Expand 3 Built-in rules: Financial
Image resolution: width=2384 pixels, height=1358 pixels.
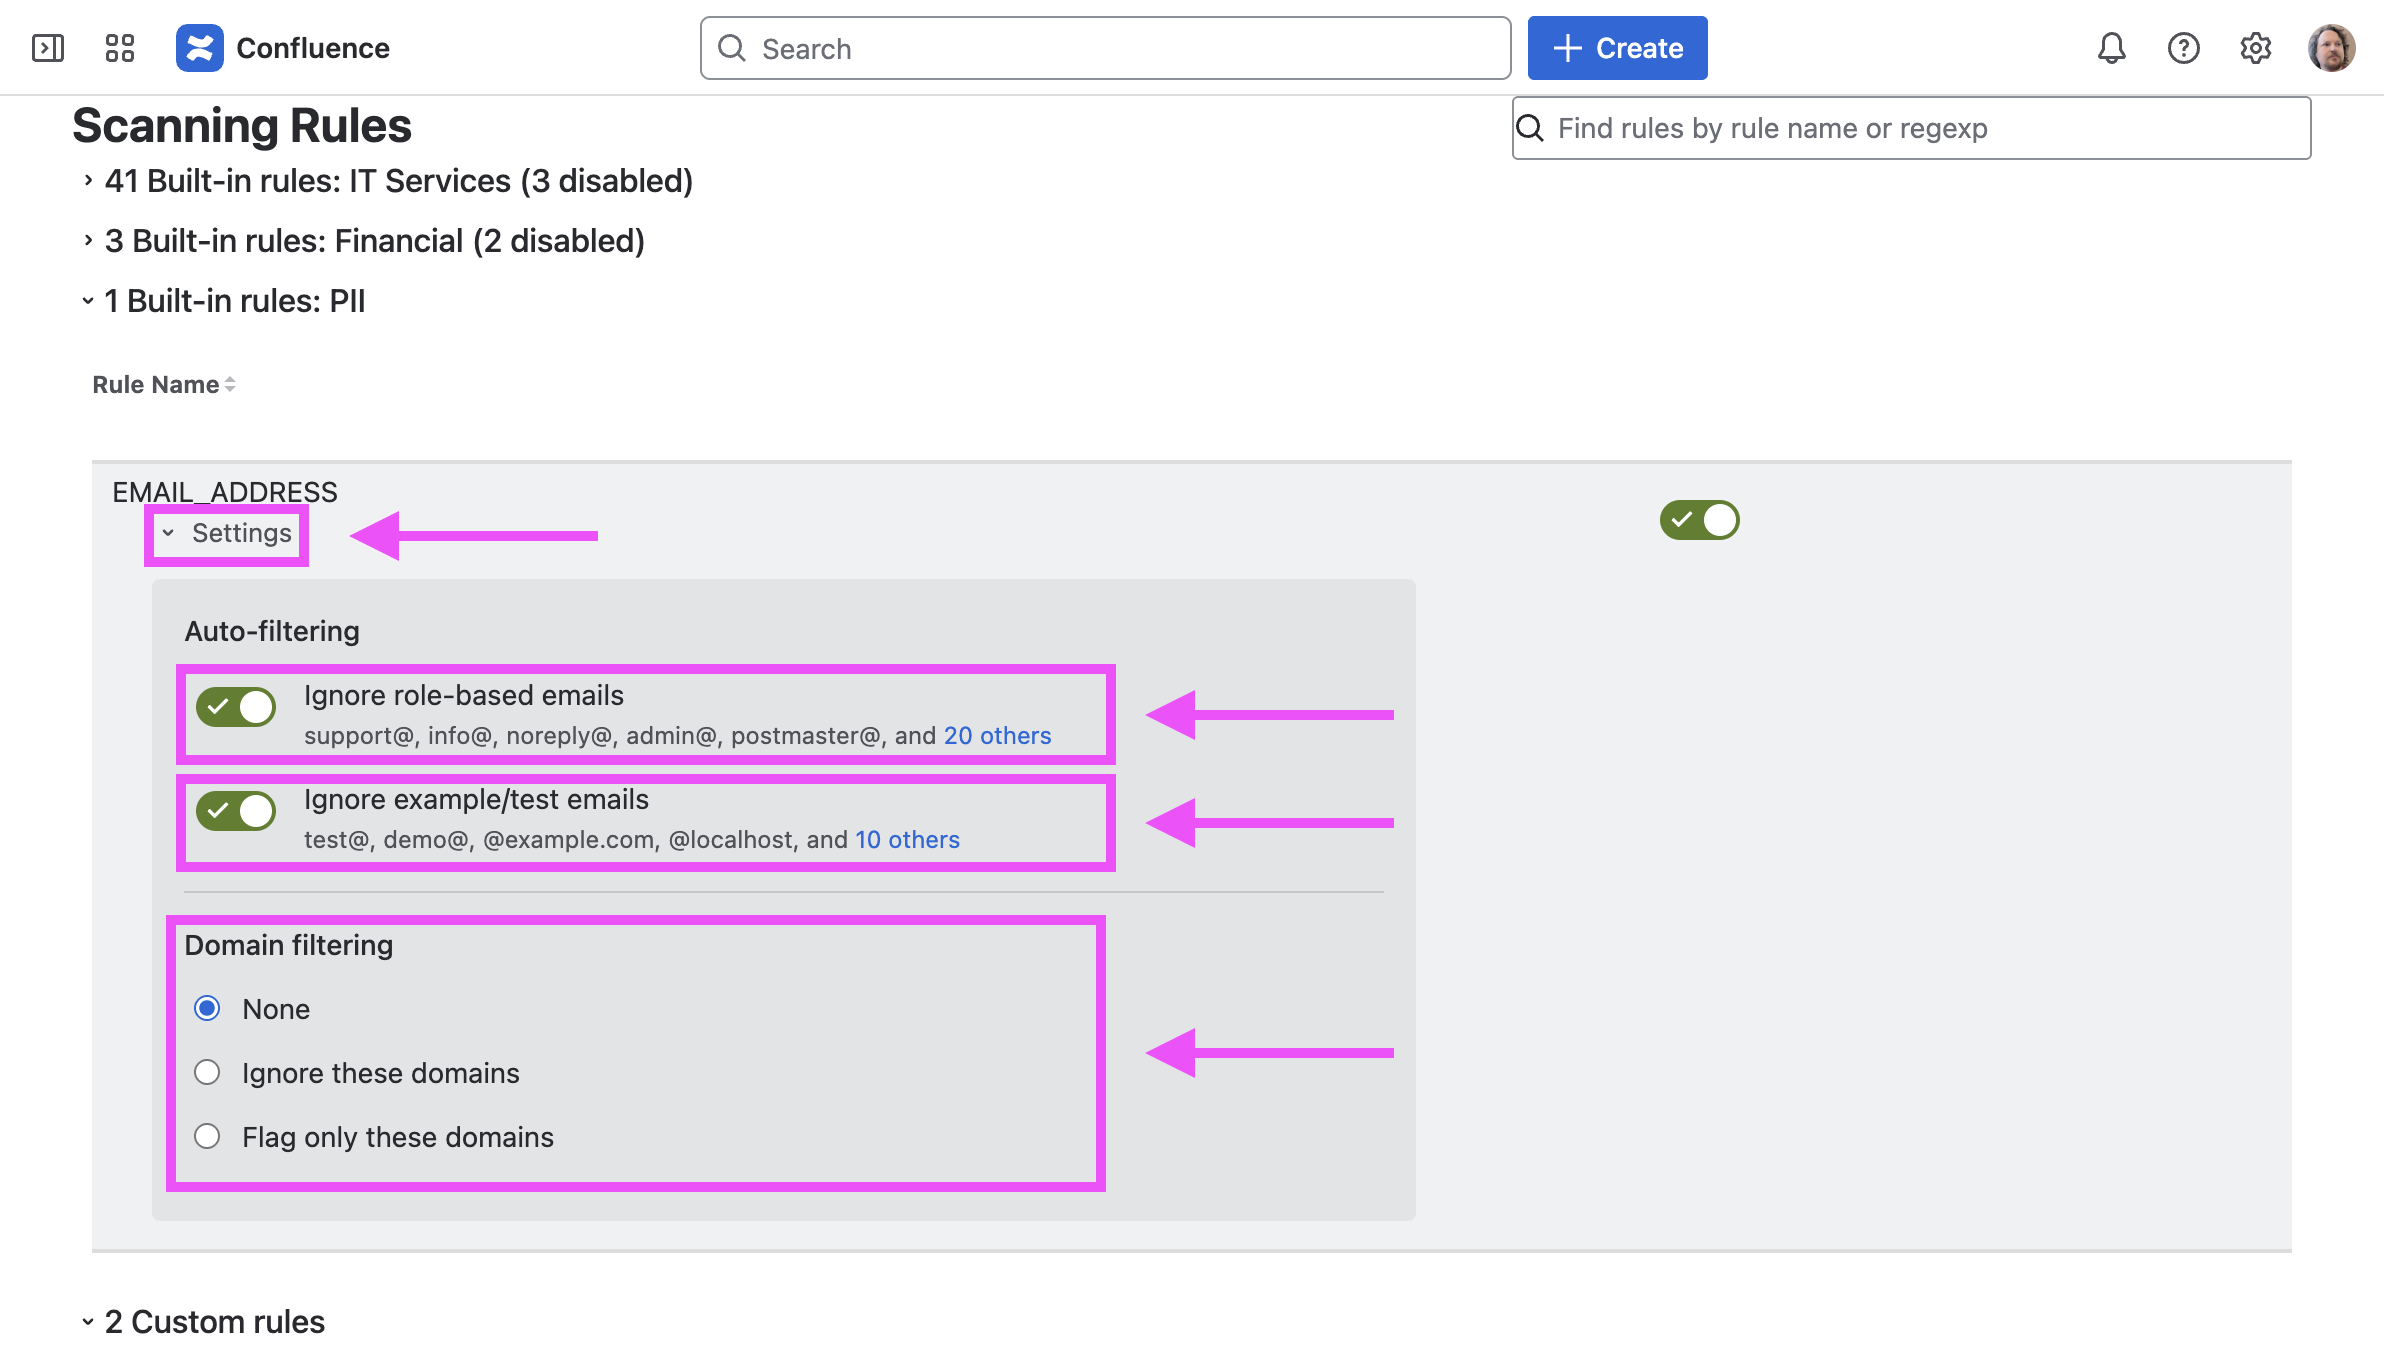coord(374,241)
